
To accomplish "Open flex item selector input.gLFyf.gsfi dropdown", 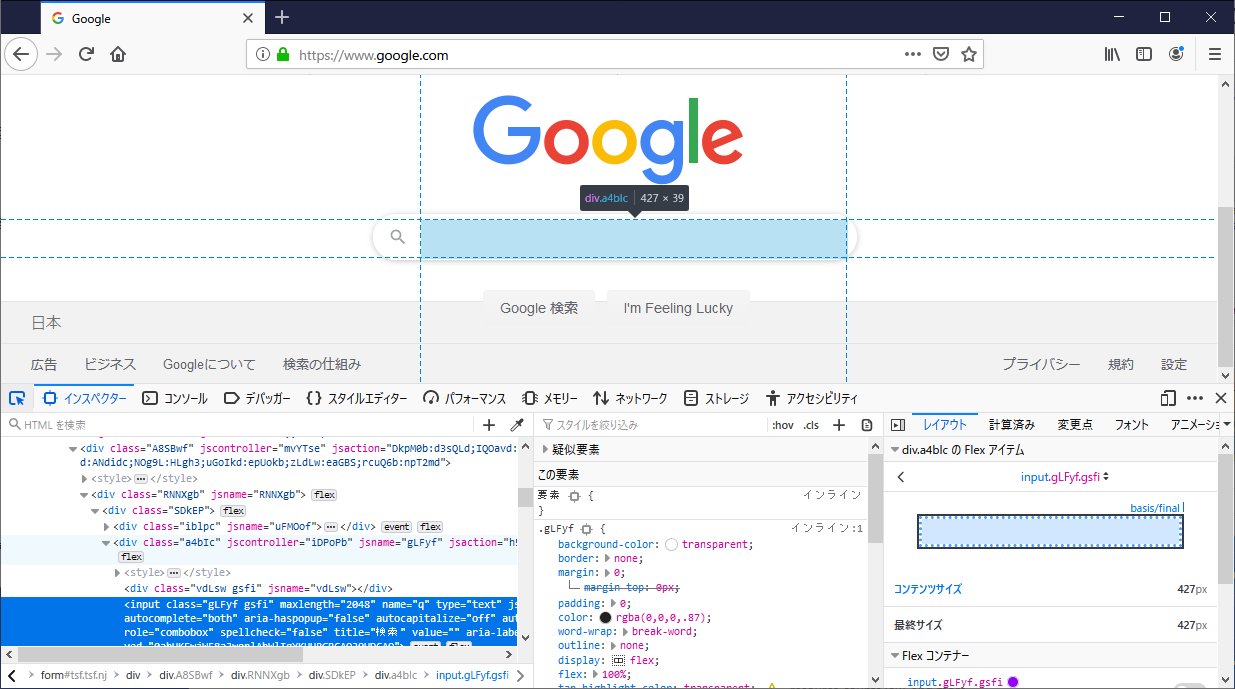I will [x=1064, y=477].
